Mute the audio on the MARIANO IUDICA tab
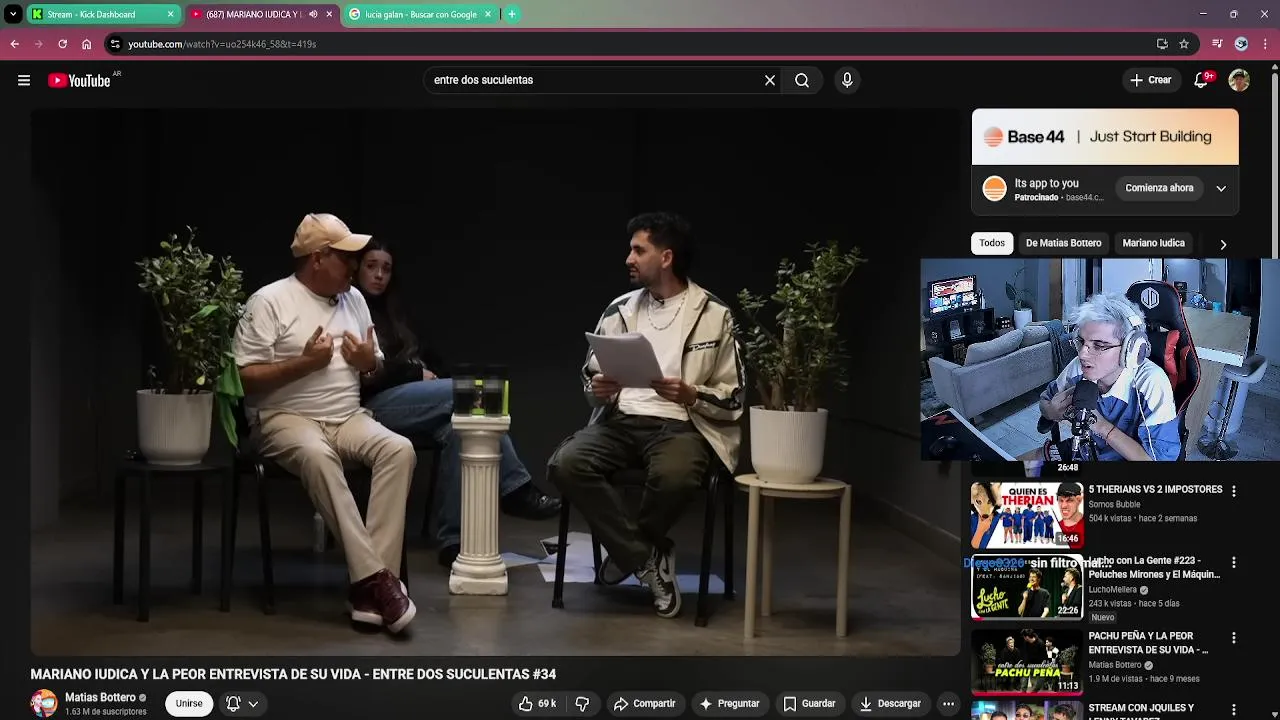The image size is (1280, 720). tap(313, 14)
